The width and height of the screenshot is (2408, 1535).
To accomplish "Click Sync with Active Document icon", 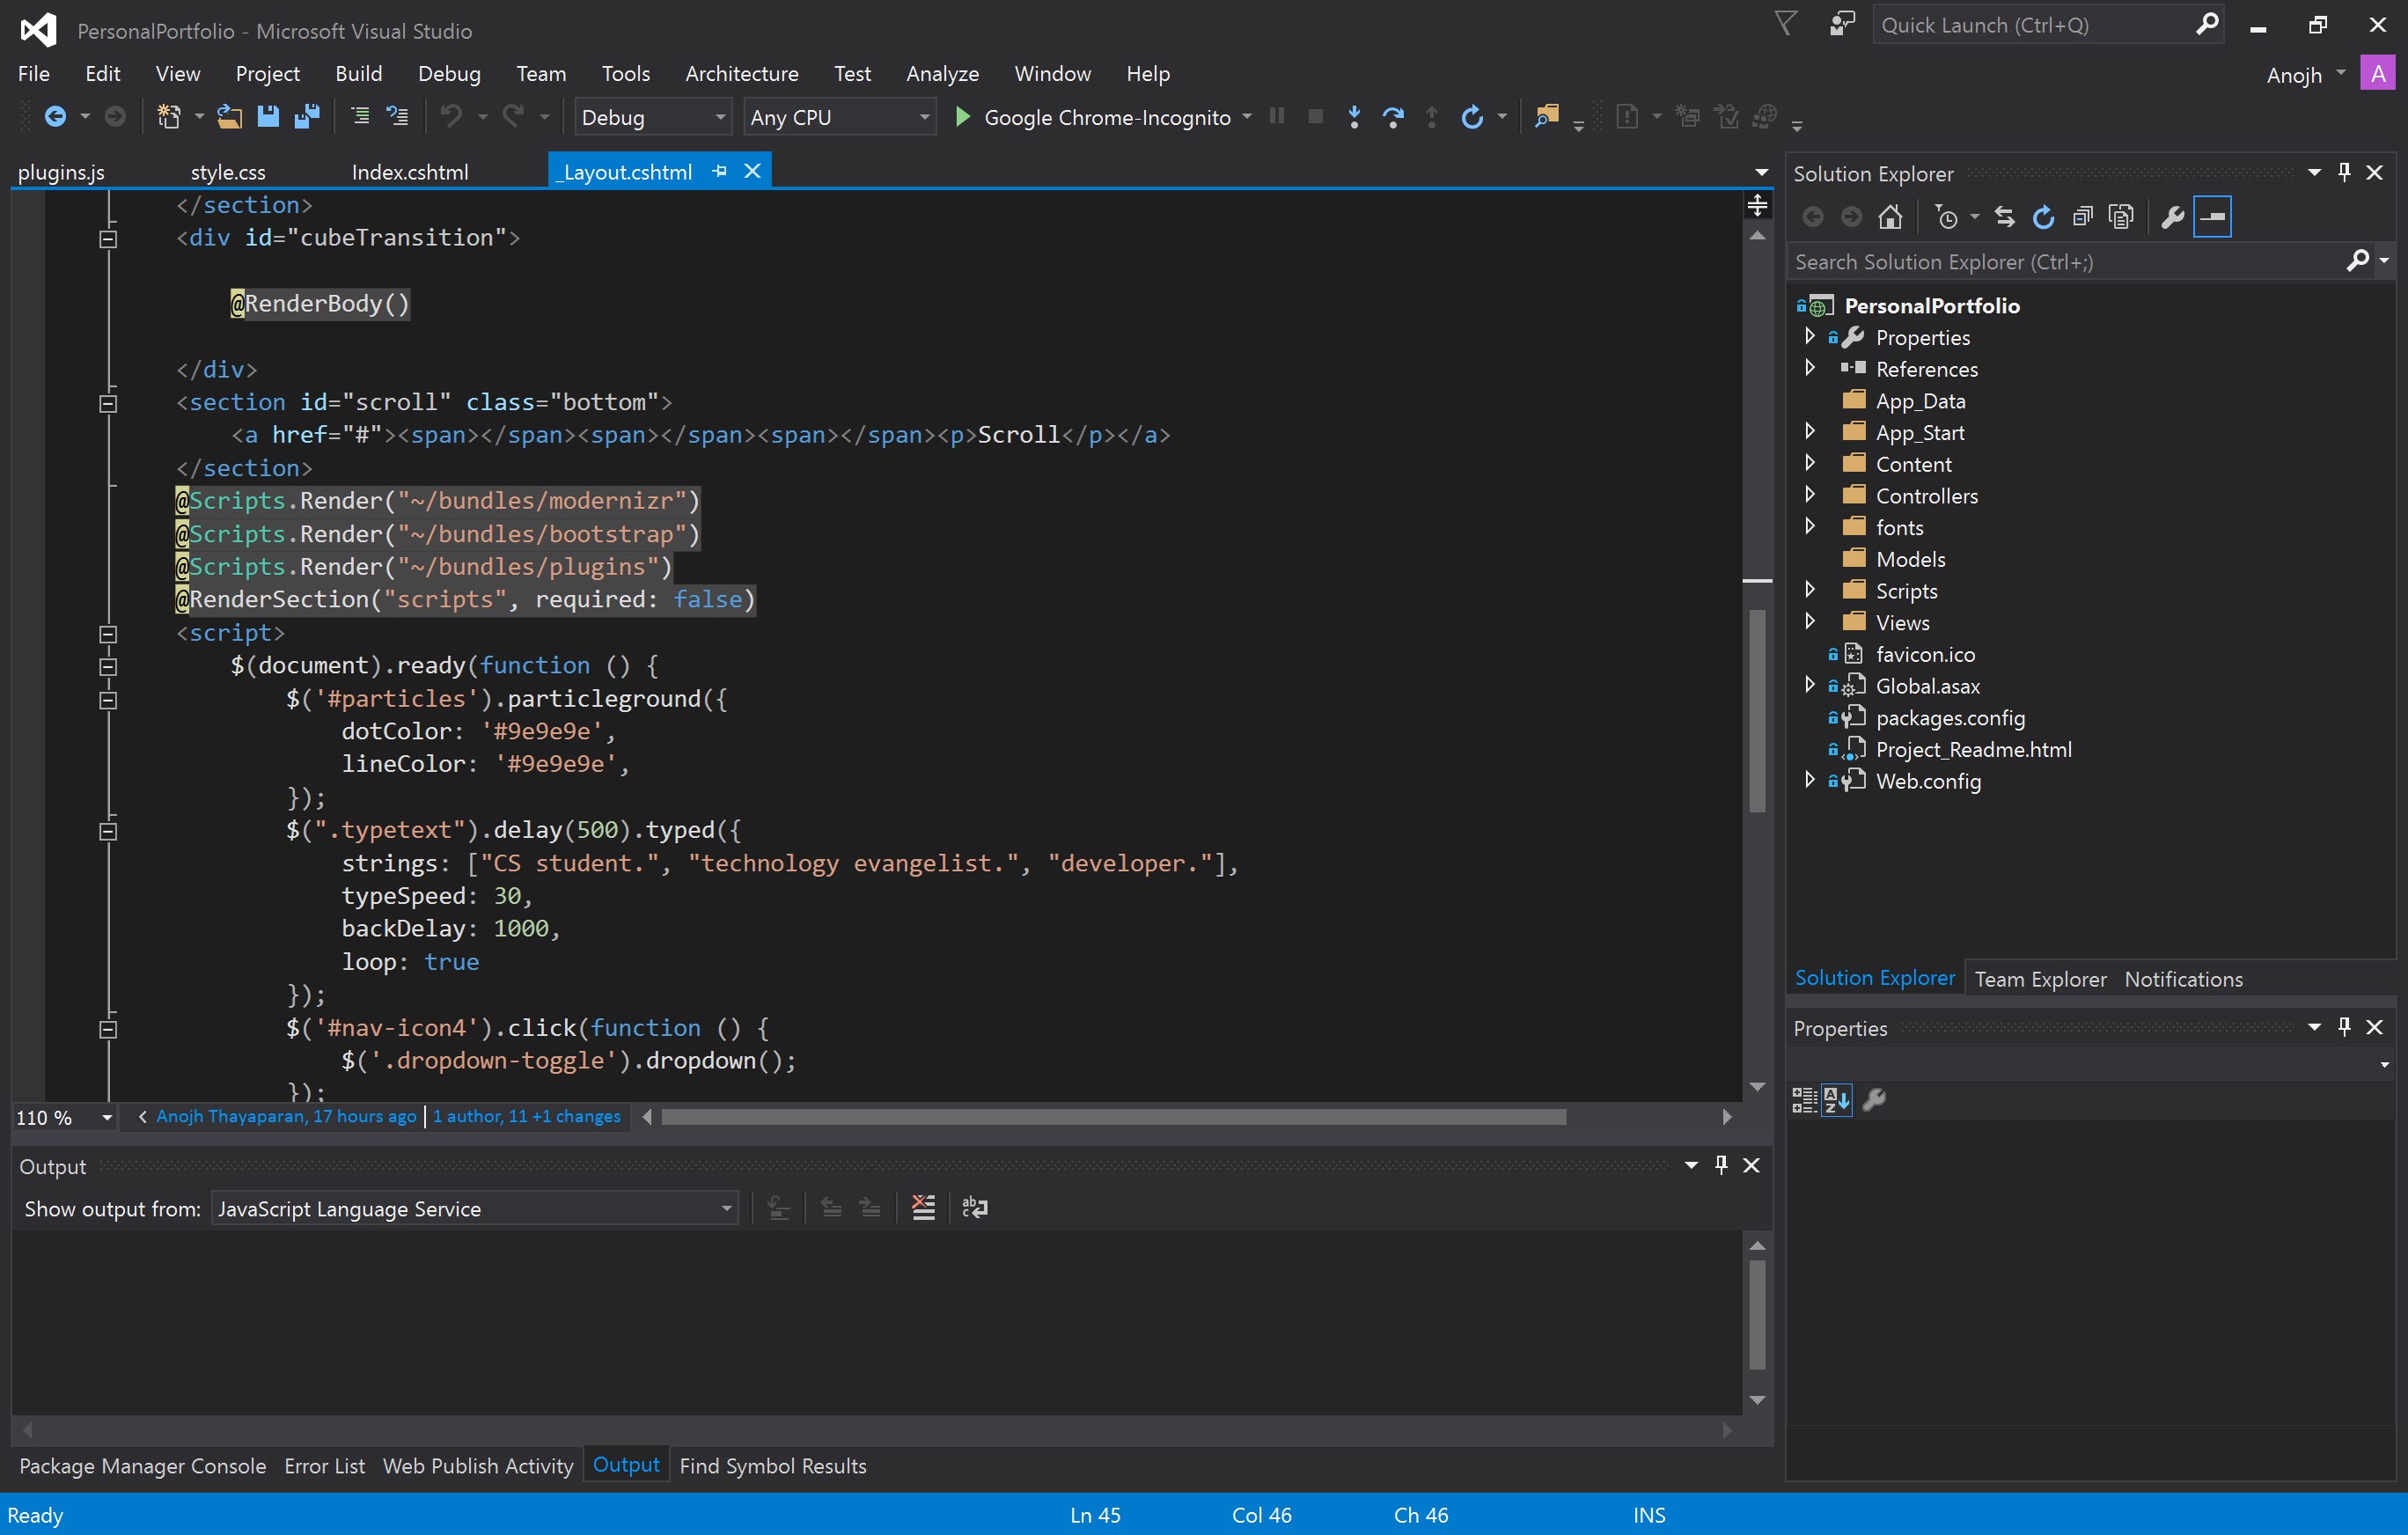I will [2004, 216].
